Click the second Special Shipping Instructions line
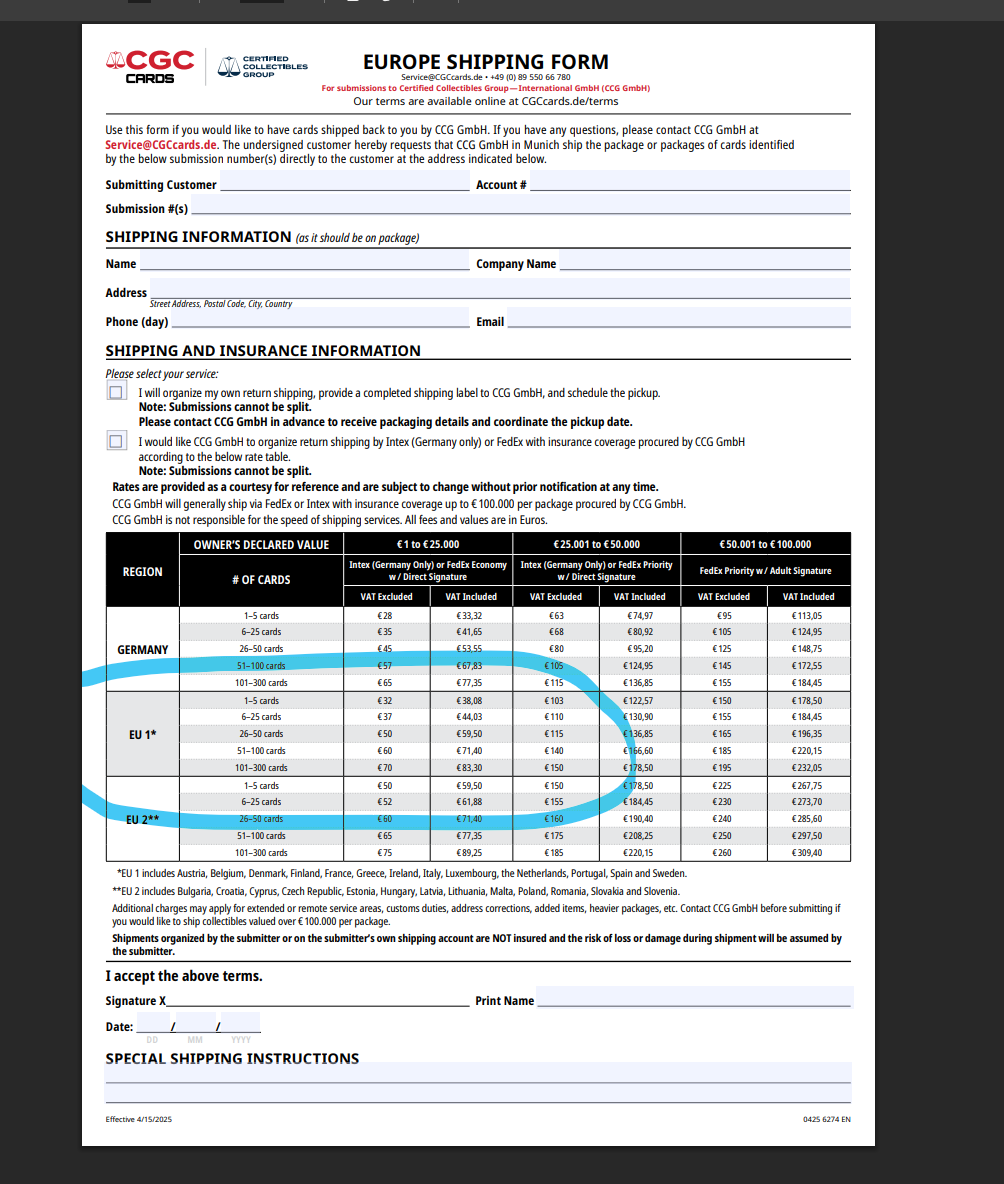This screenshot has height=1184, width=1004. pyautogui.click(x=478, y=1093)
